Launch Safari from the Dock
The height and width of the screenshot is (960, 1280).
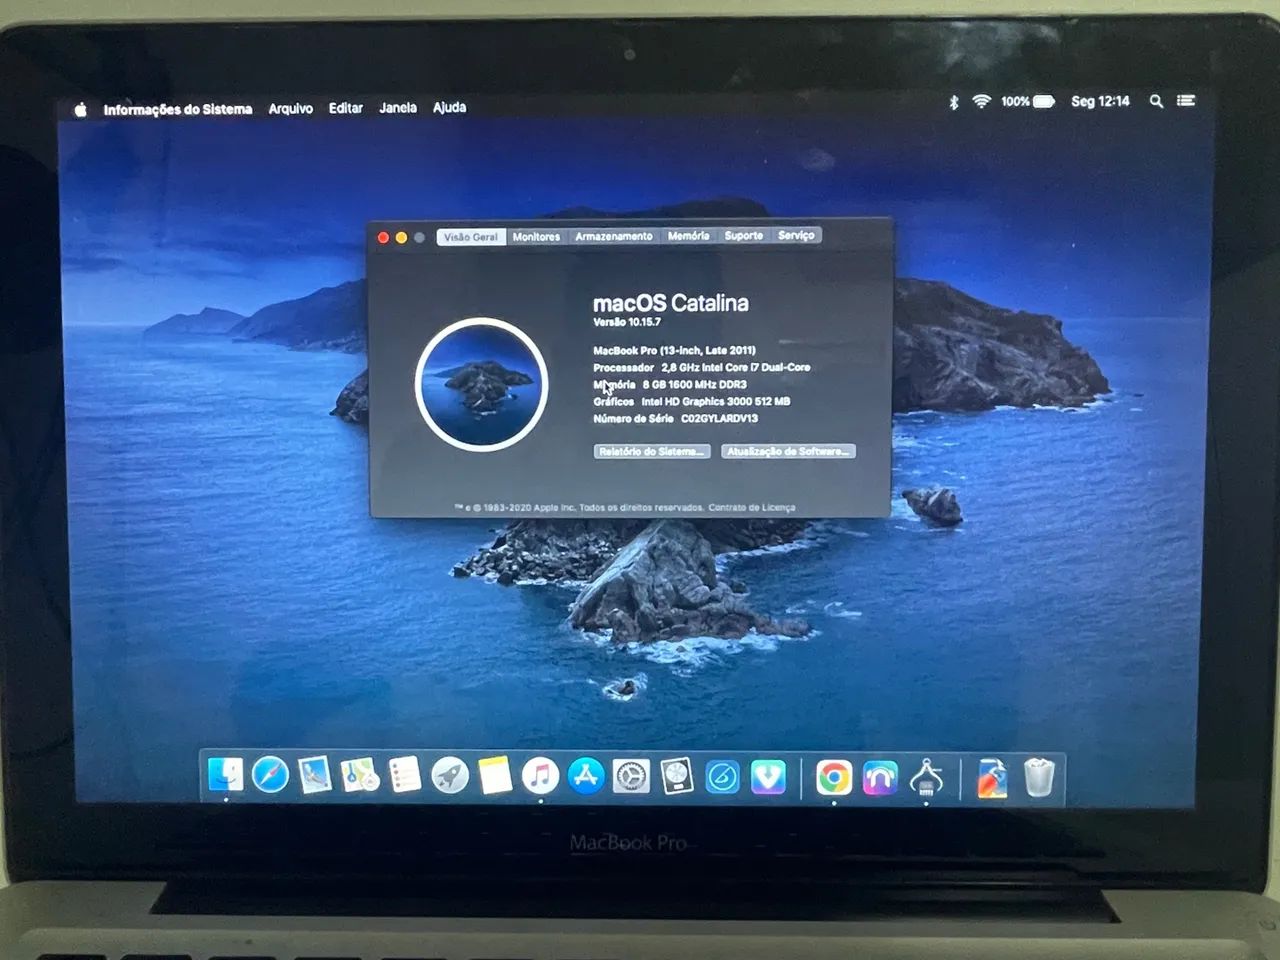pyautogui.click(x=270, y=775)
